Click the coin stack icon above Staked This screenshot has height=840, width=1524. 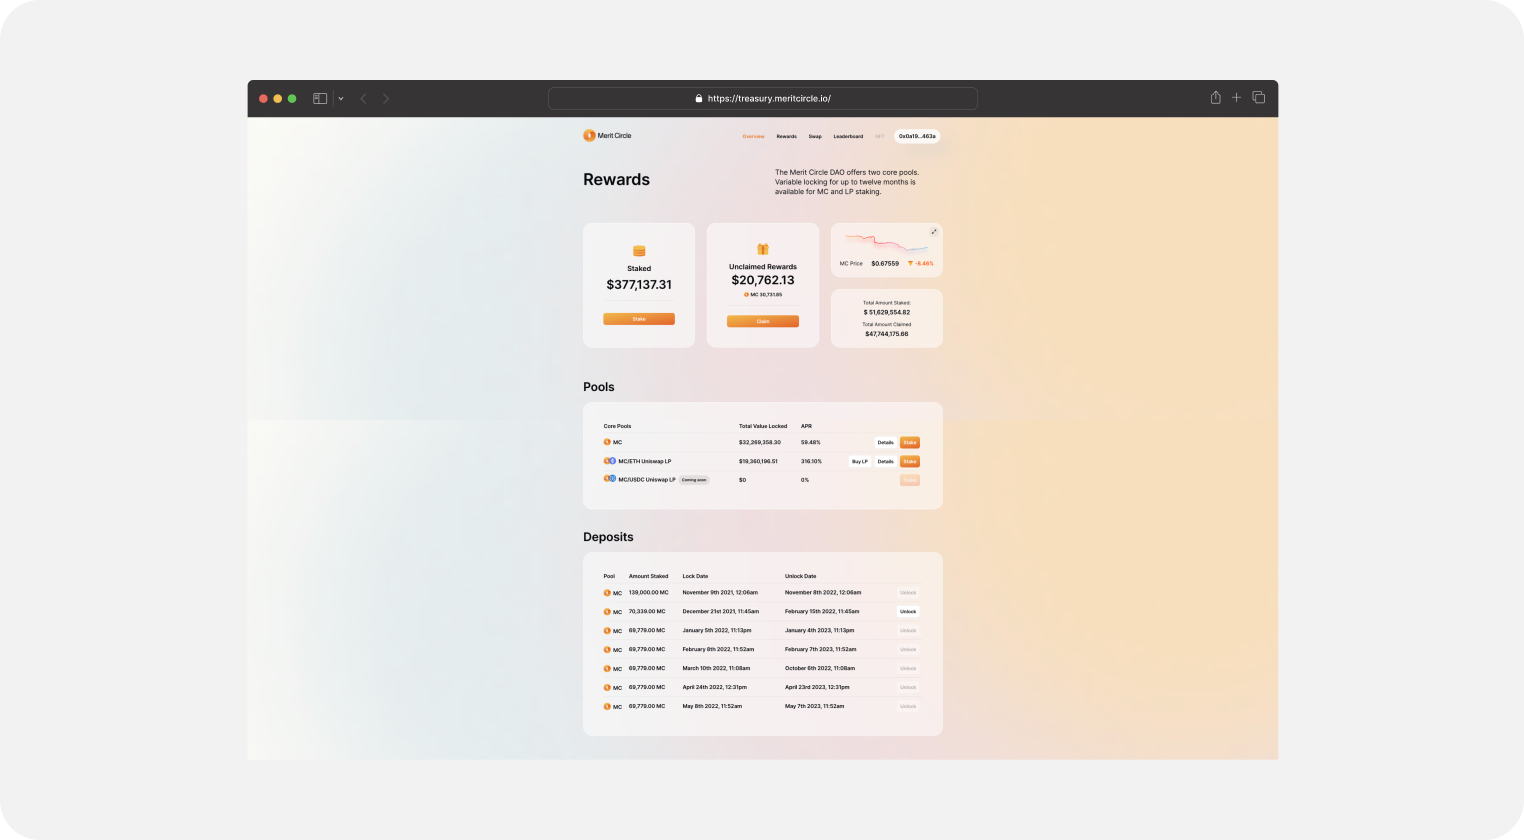click(x=639, y=251)
